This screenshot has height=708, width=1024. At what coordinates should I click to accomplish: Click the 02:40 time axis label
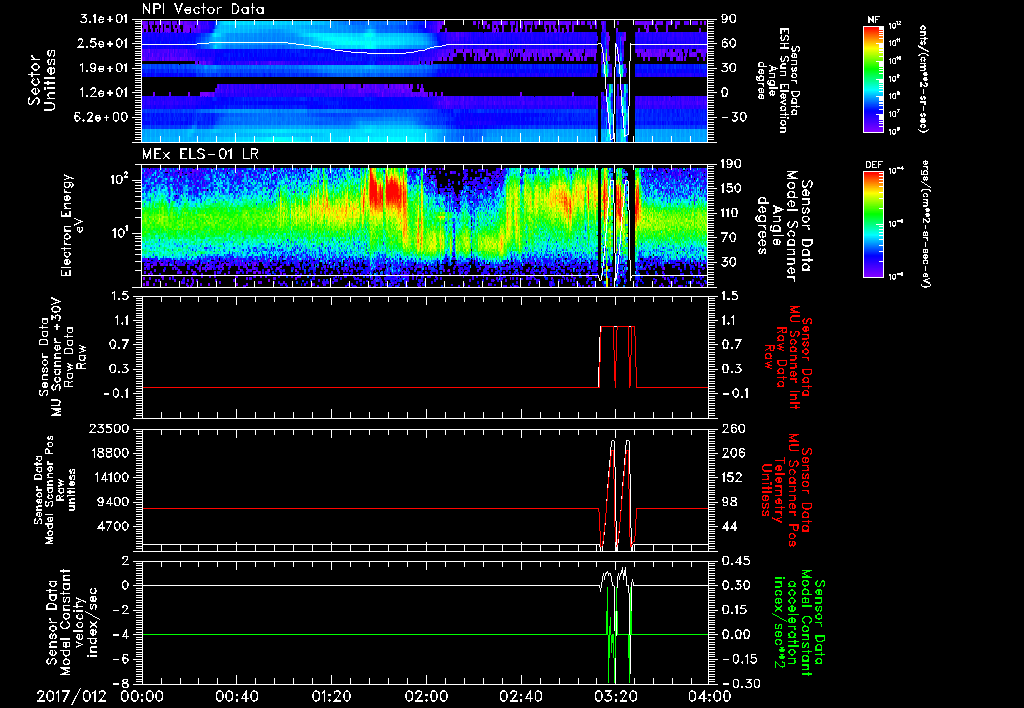[520, 695]
